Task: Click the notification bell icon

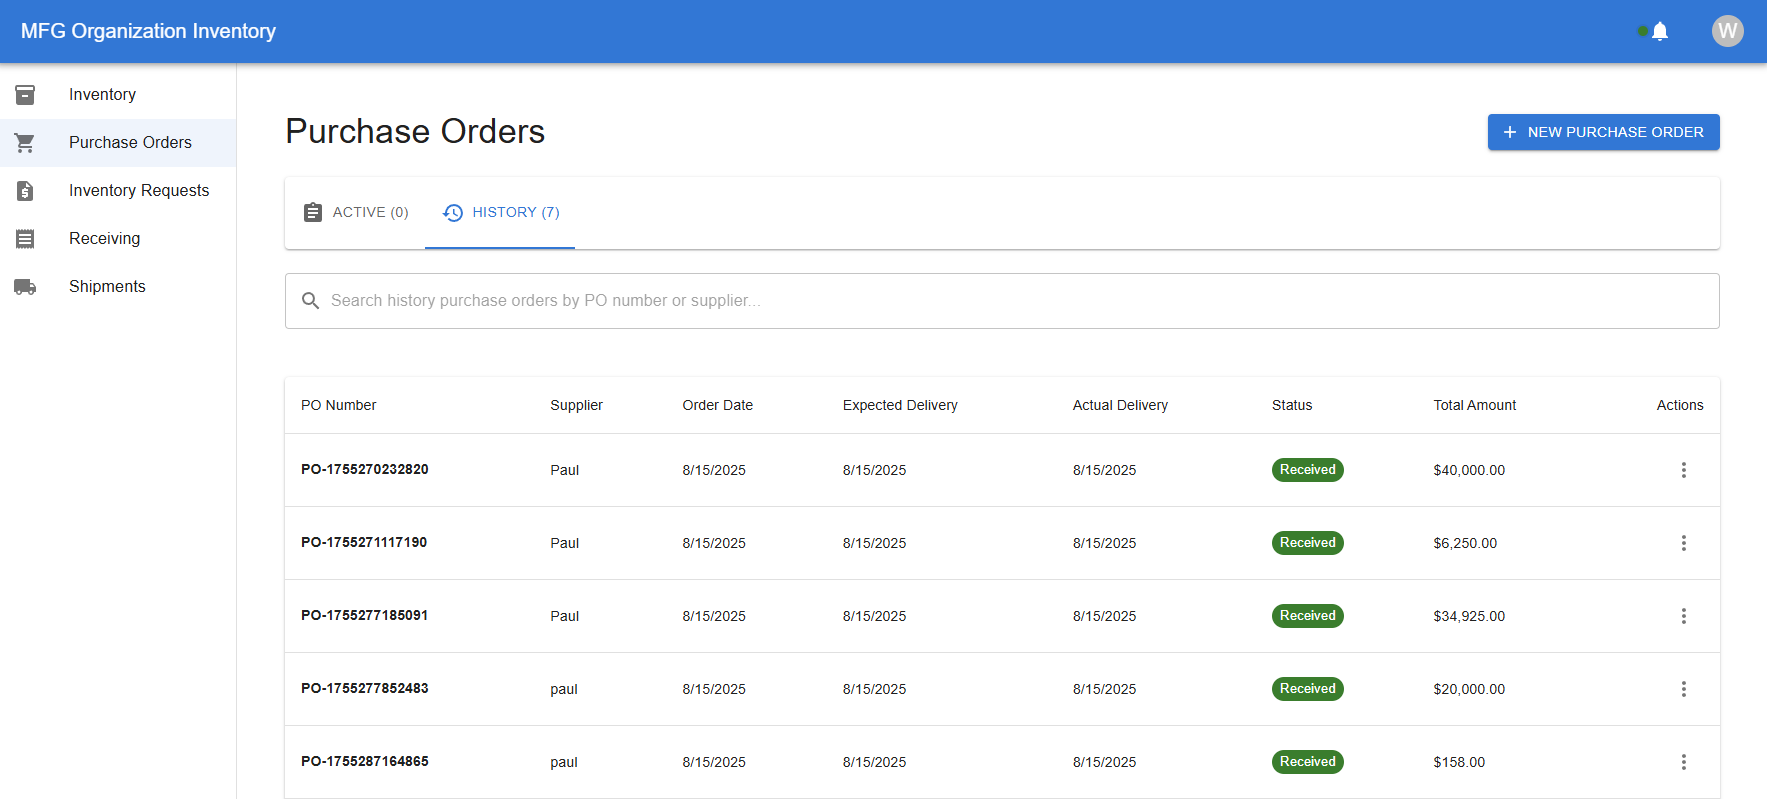Action: point(1660,31)
